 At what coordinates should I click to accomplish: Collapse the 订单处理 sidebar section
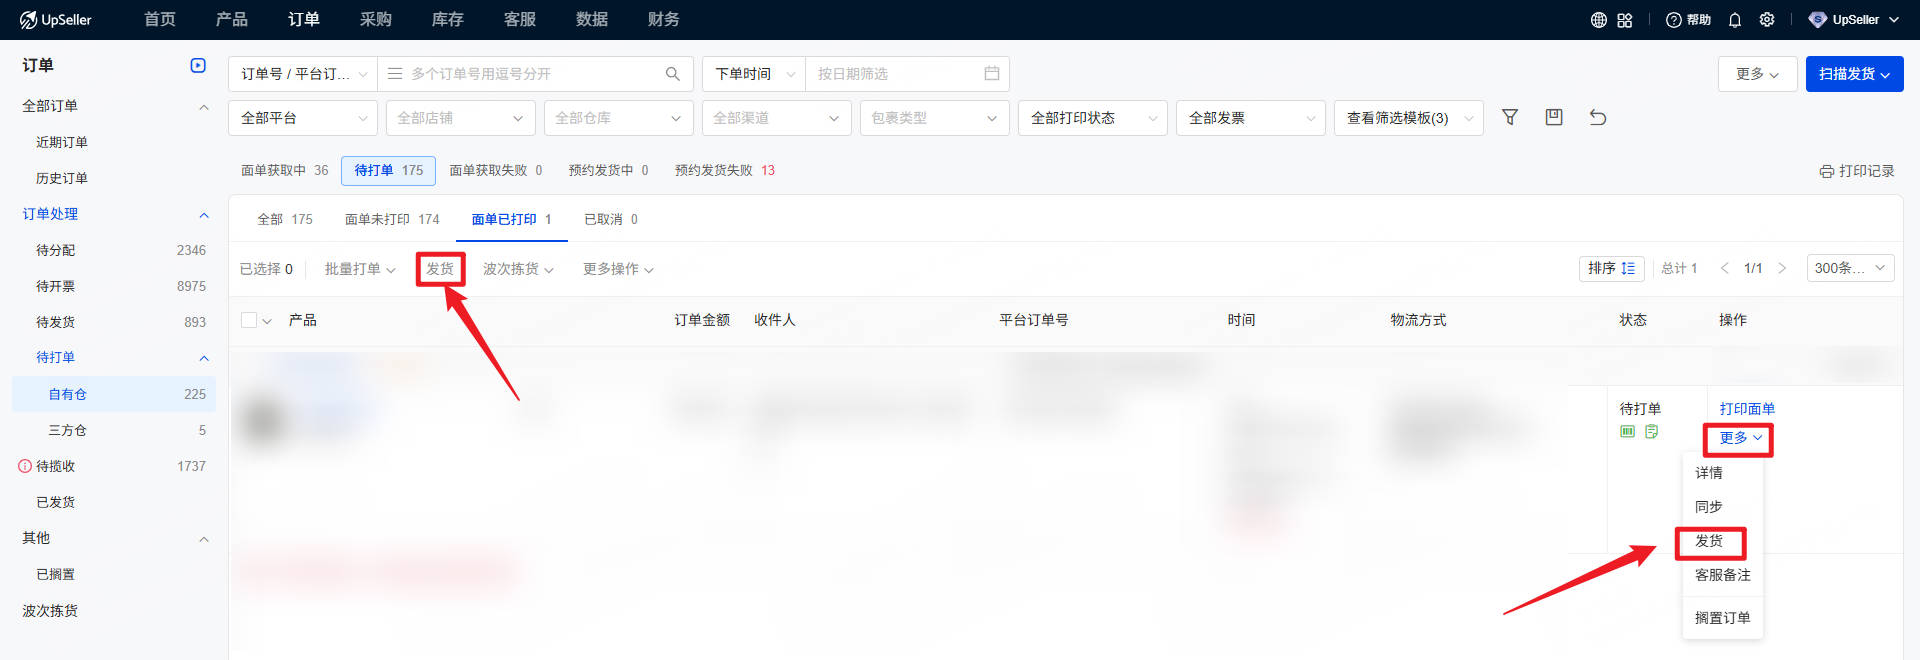tap(204, 215)
